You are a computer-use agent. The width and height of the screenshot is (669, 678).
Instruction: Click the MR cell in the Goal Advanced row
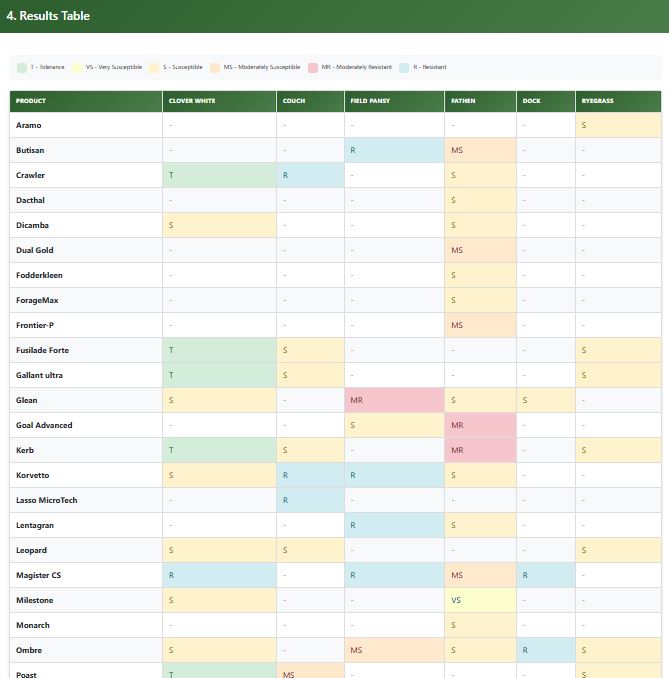click(480, 425)
